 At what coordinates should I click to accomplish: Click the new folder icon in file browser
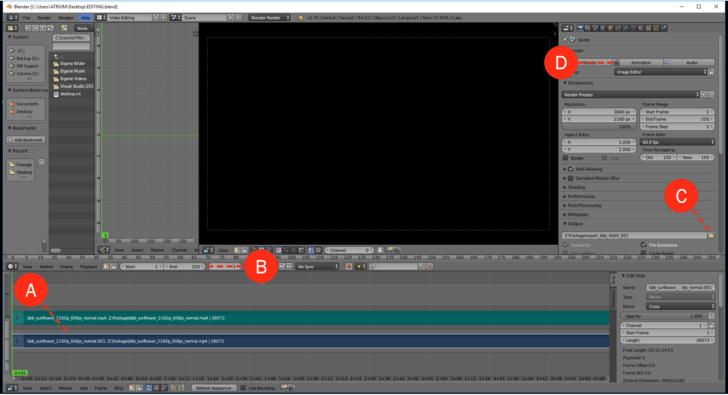point(65,28)
